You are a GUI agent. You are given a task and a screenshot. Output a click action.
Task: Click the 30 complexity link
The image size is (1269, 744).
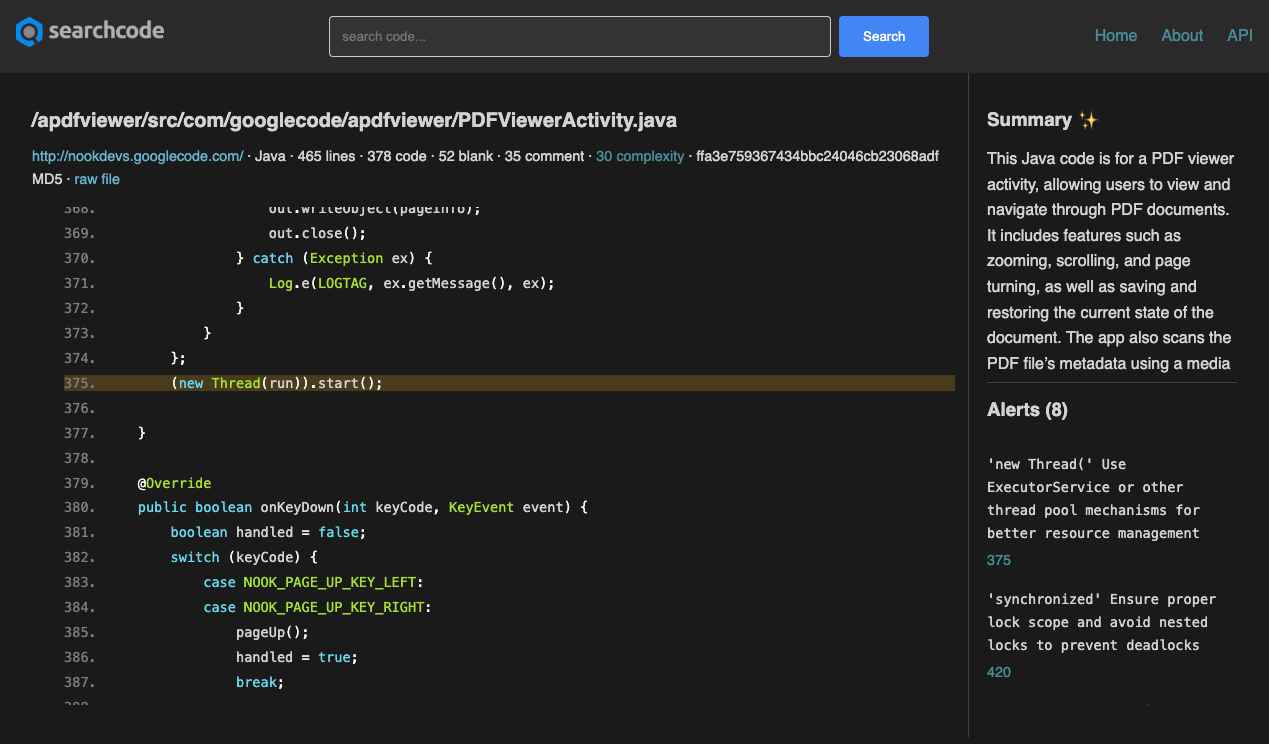[640, 156]
